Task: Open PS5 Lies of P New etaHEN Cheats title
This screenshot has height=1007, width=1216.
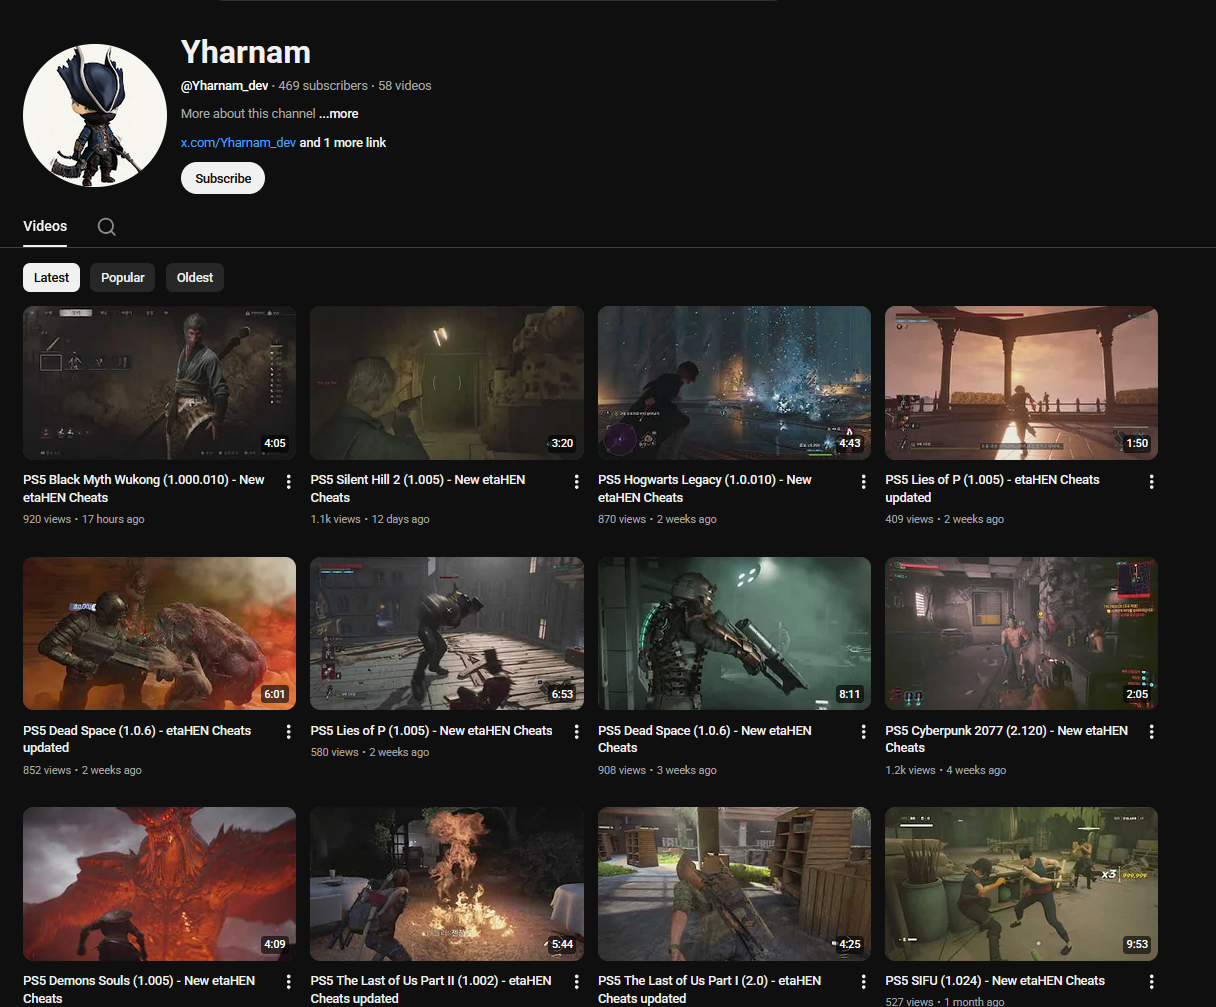Action: 431,731
